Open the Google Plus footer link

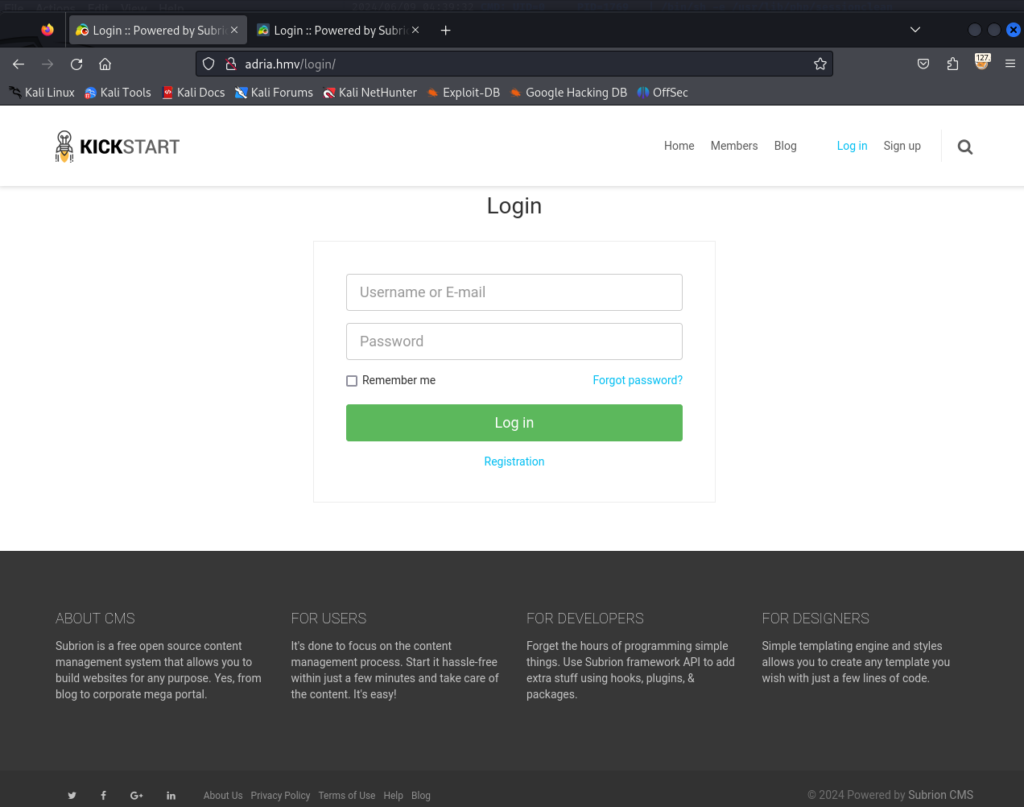[136, 795]
